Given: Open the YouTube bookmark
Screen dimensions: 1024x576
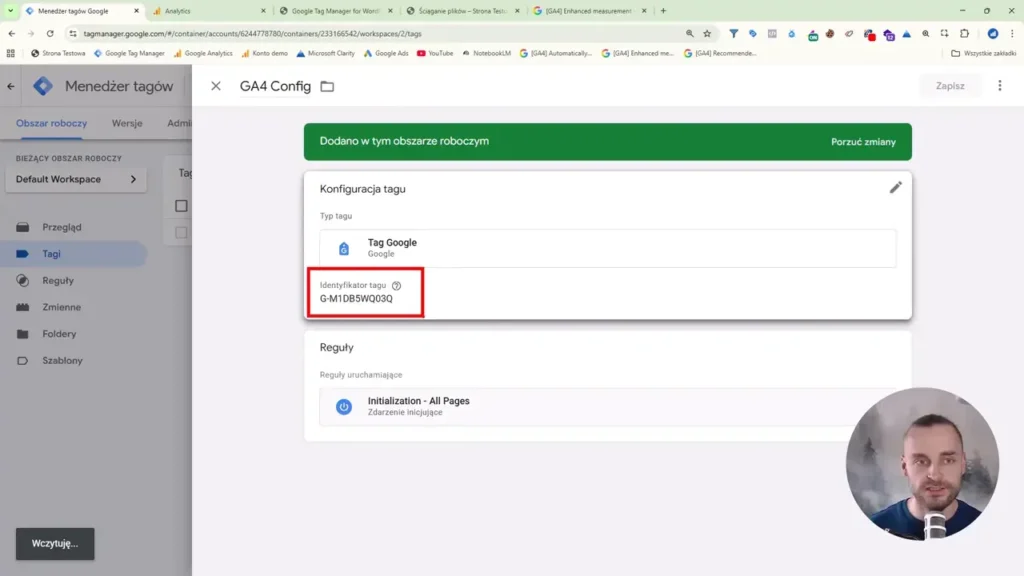Looking at the screenshot, I should (x=435, y=54).
